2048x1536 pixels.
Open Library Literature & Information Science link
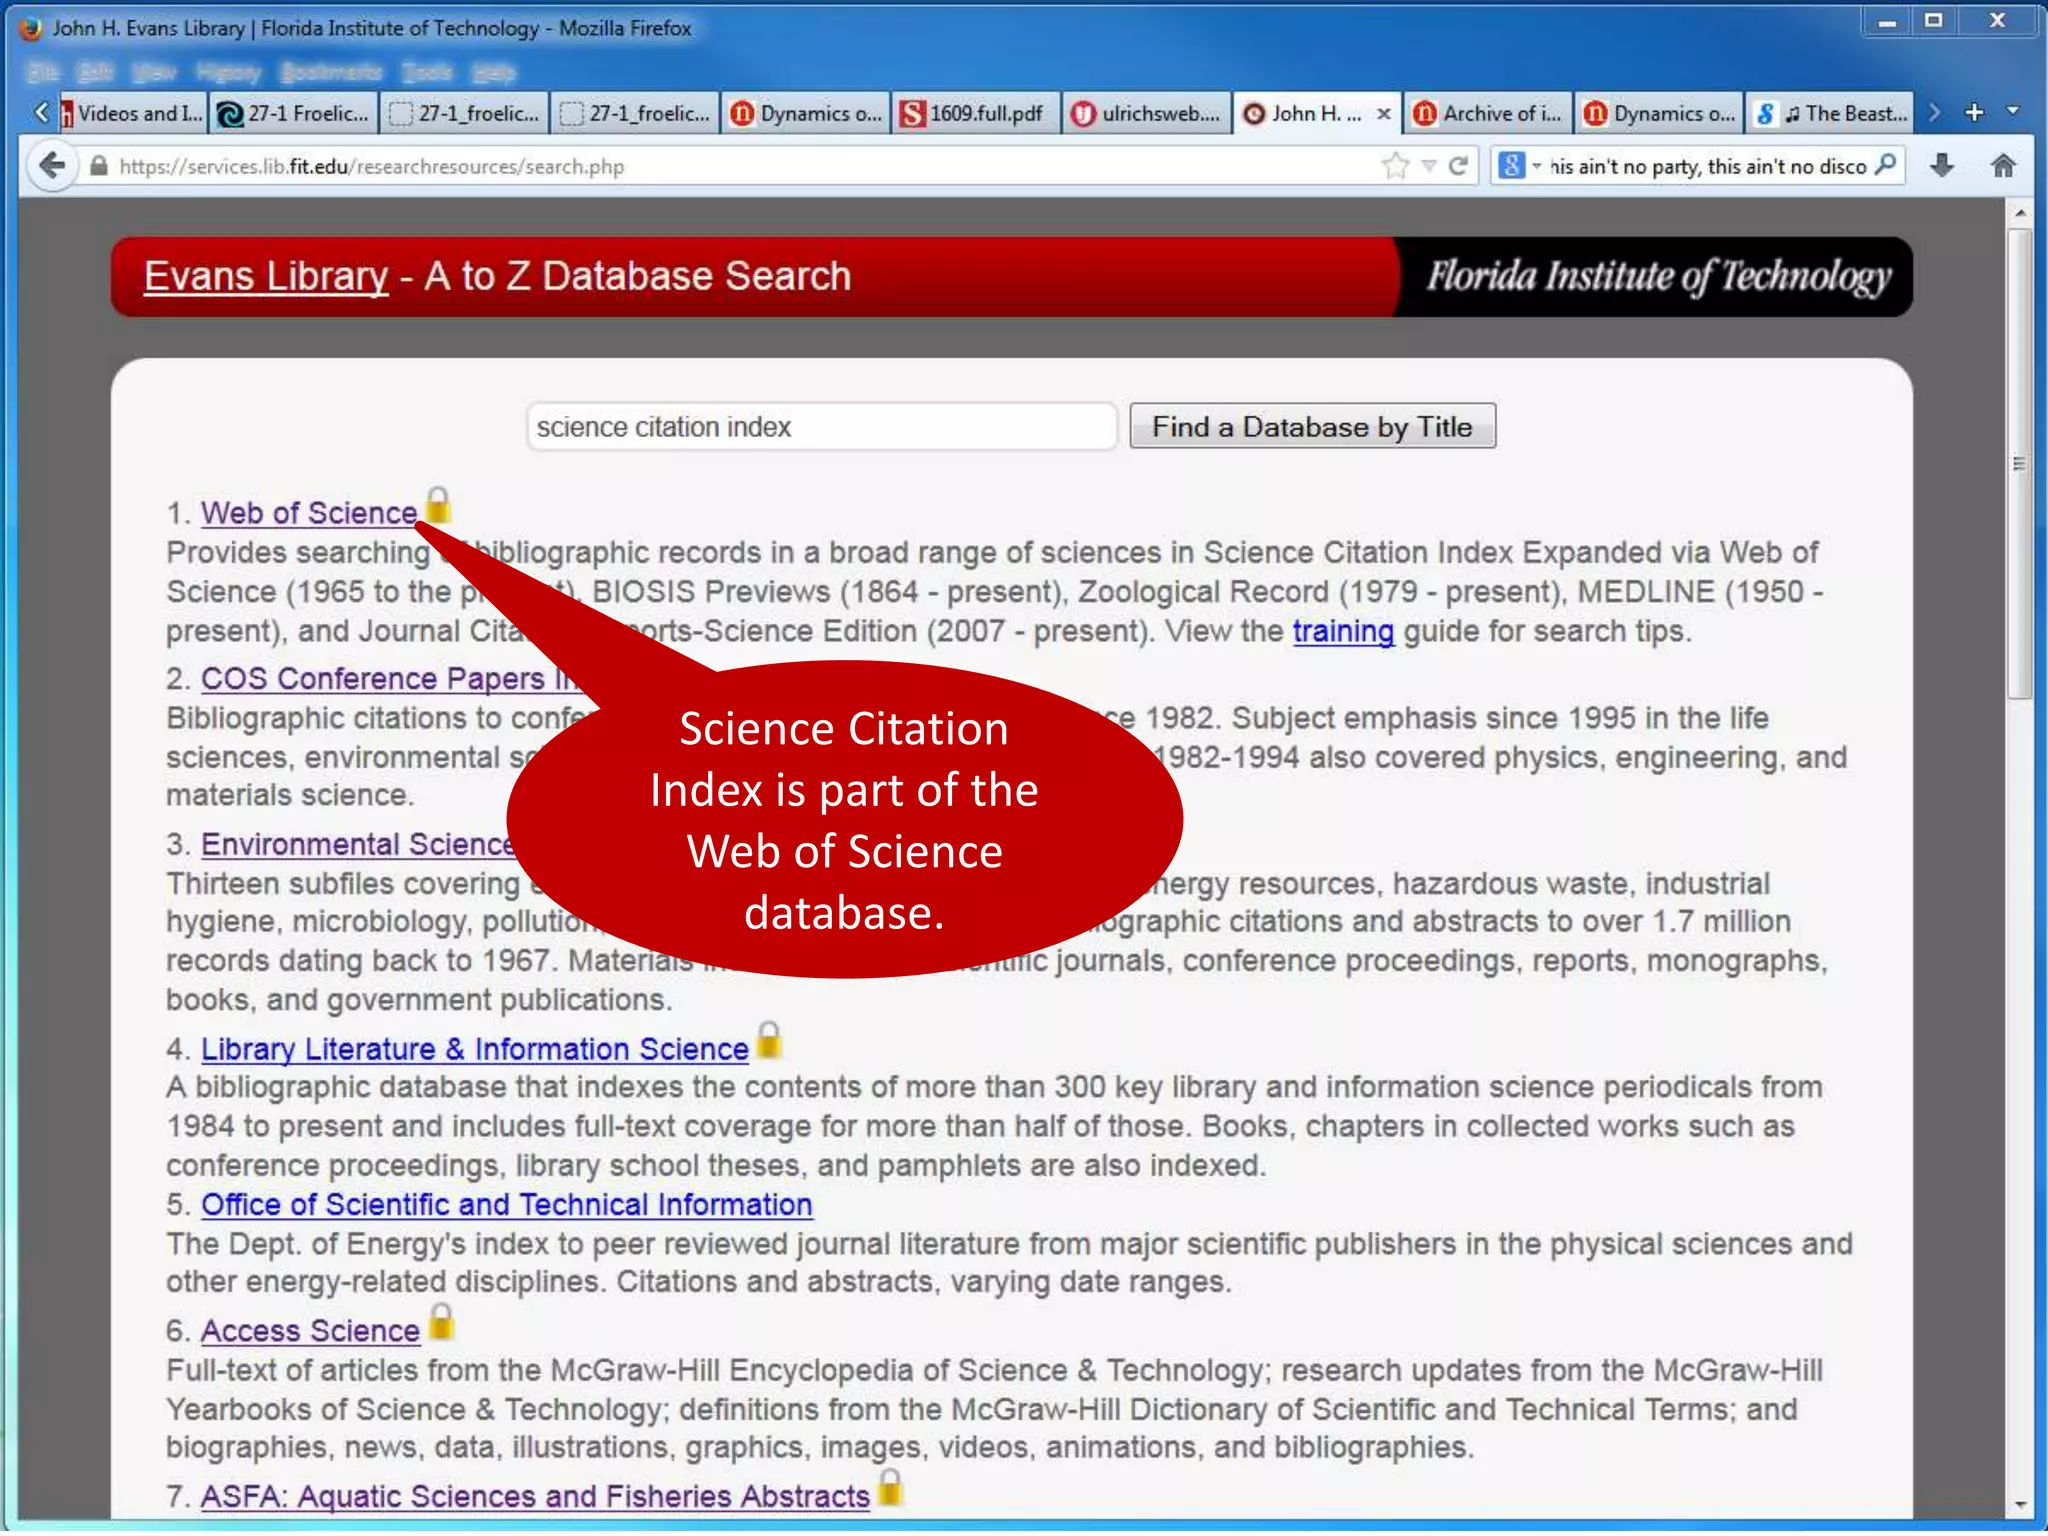pos(475,1050)
